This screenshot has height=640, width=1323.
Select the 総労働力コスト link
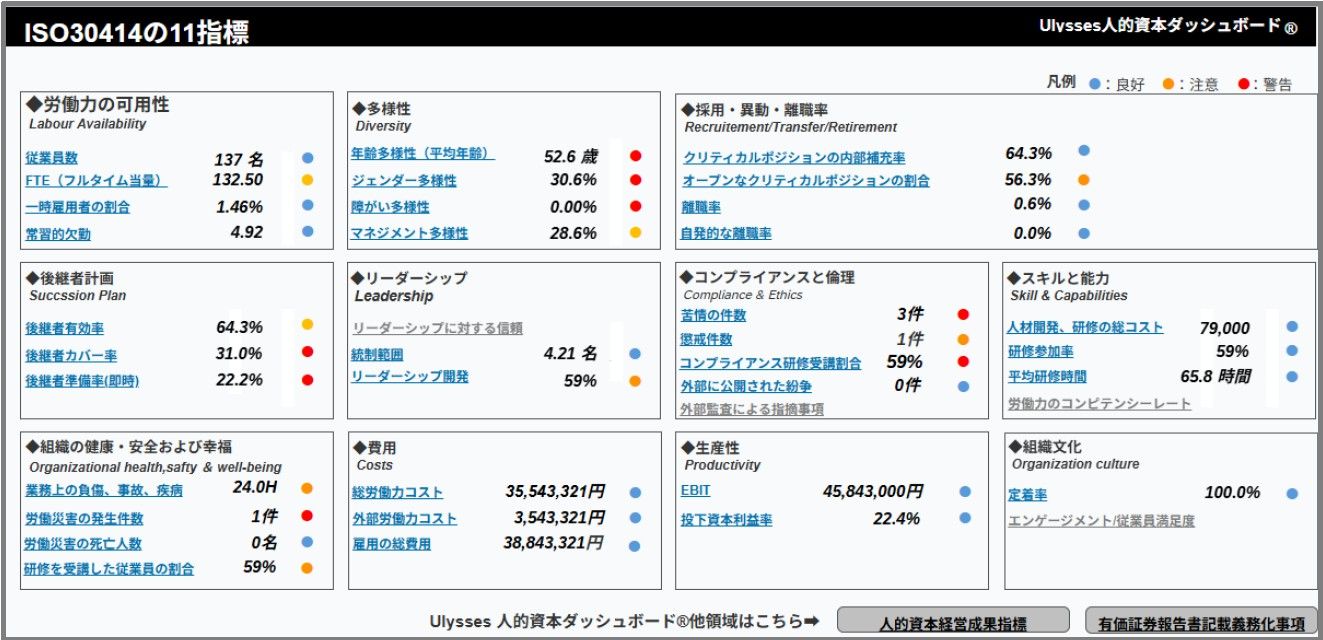pyautogui.click(x=397, y=493)
